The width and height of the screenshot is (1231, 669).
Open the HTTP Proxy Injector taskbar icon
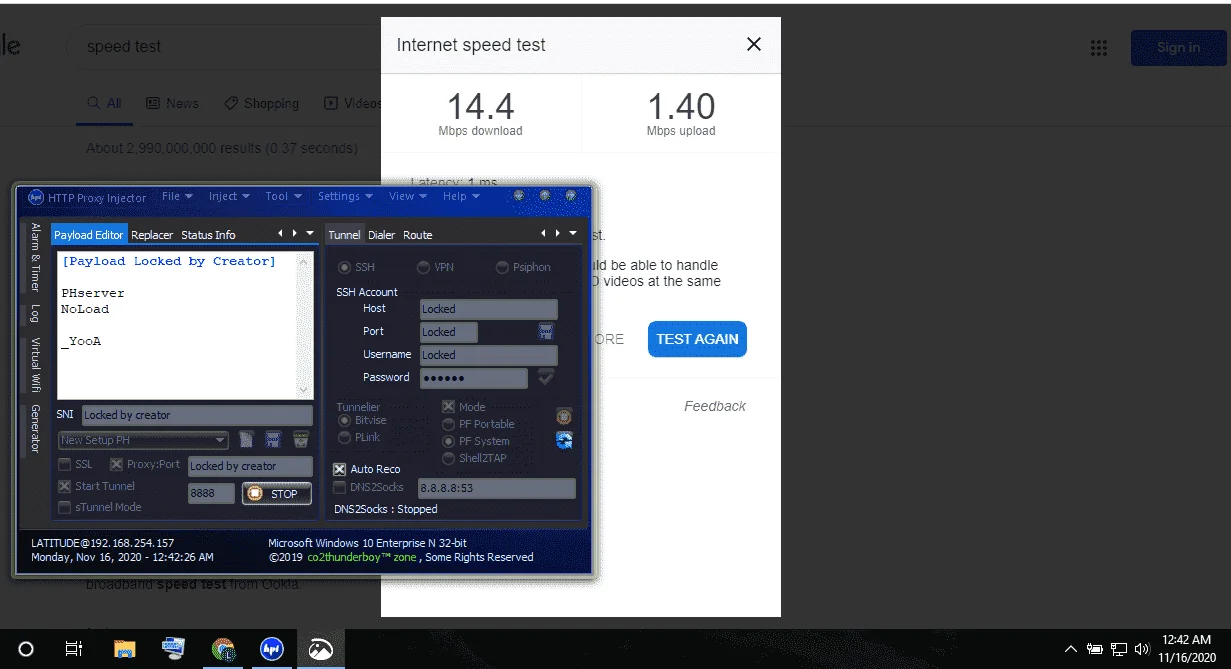(271, 649)
